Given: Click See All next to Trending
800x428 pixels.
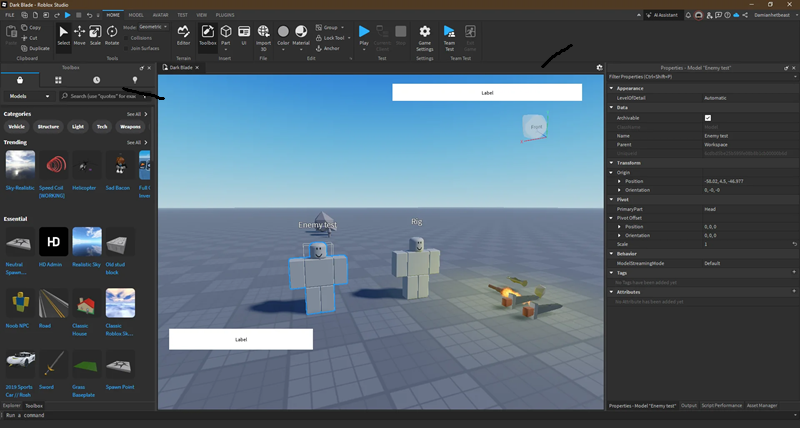Looking at the screenshot, I should 137,143.
